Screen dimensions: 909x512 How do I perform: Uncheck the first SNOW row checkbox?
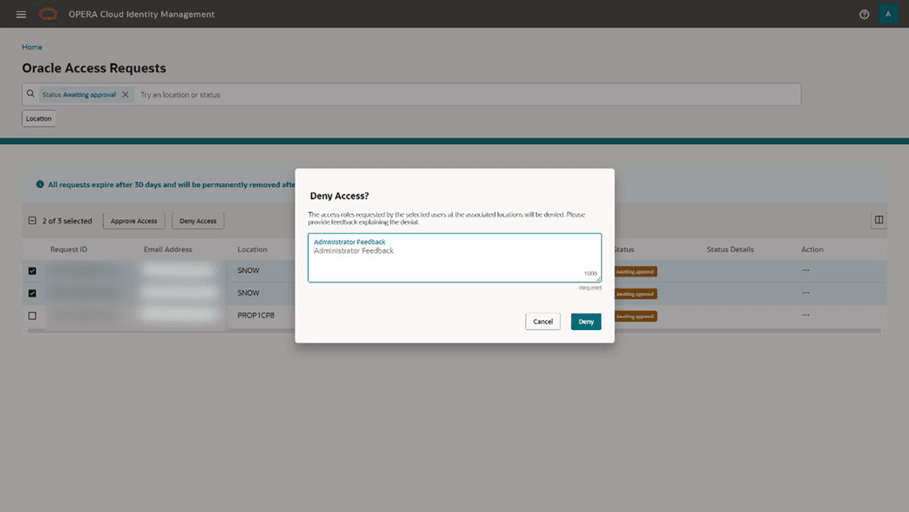32,271
